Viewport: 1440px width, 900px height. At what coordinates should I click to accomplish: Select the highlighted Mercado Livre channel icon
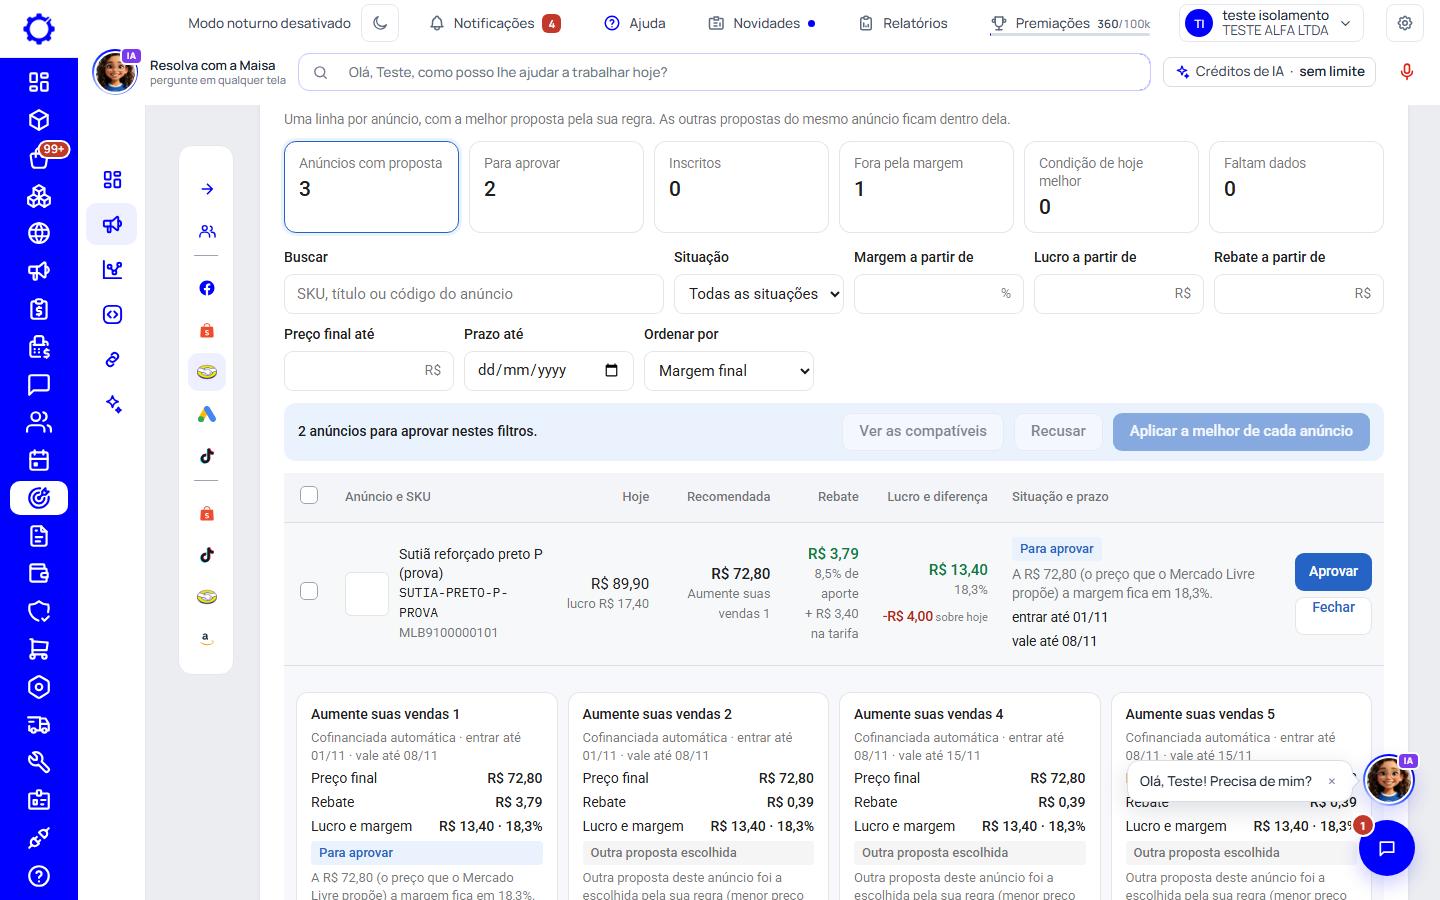tap(207, 372)
